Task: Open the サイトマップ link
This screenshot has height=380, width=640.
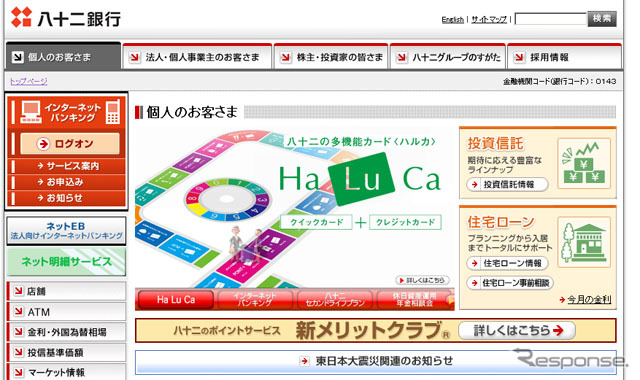Action: pyautogui.click(x=489, y=19)
